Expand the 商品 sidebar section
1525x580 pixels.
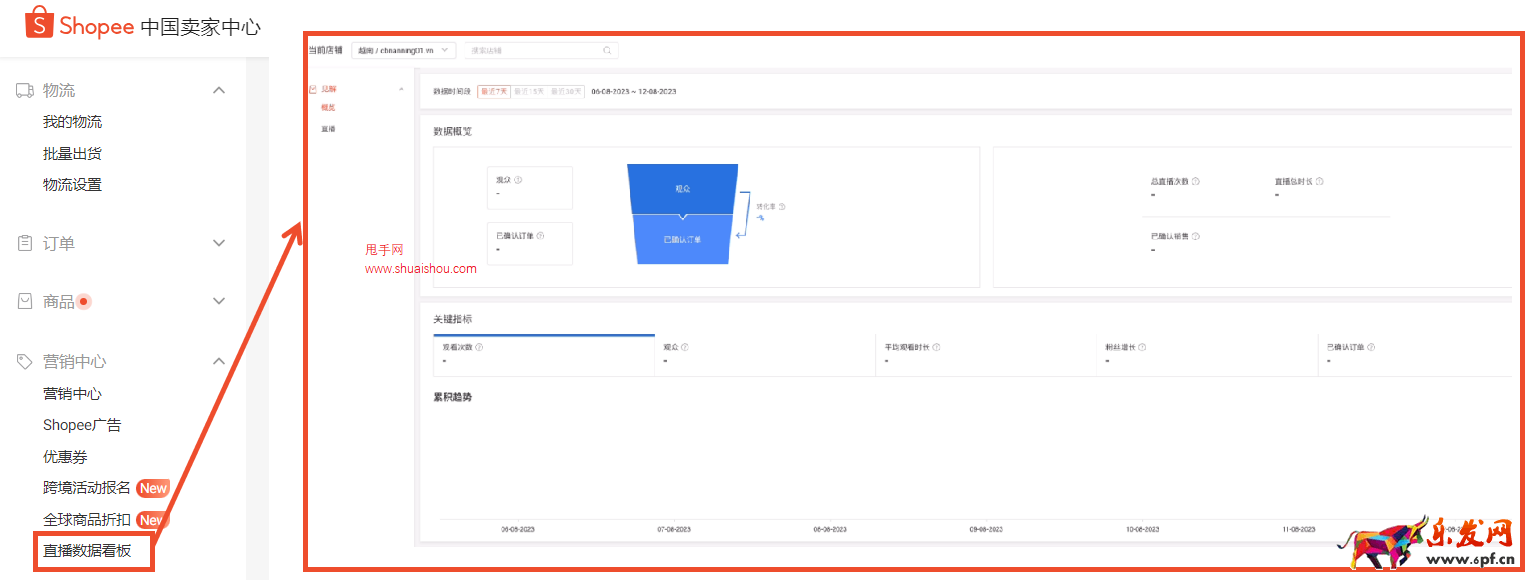point(219,301)
